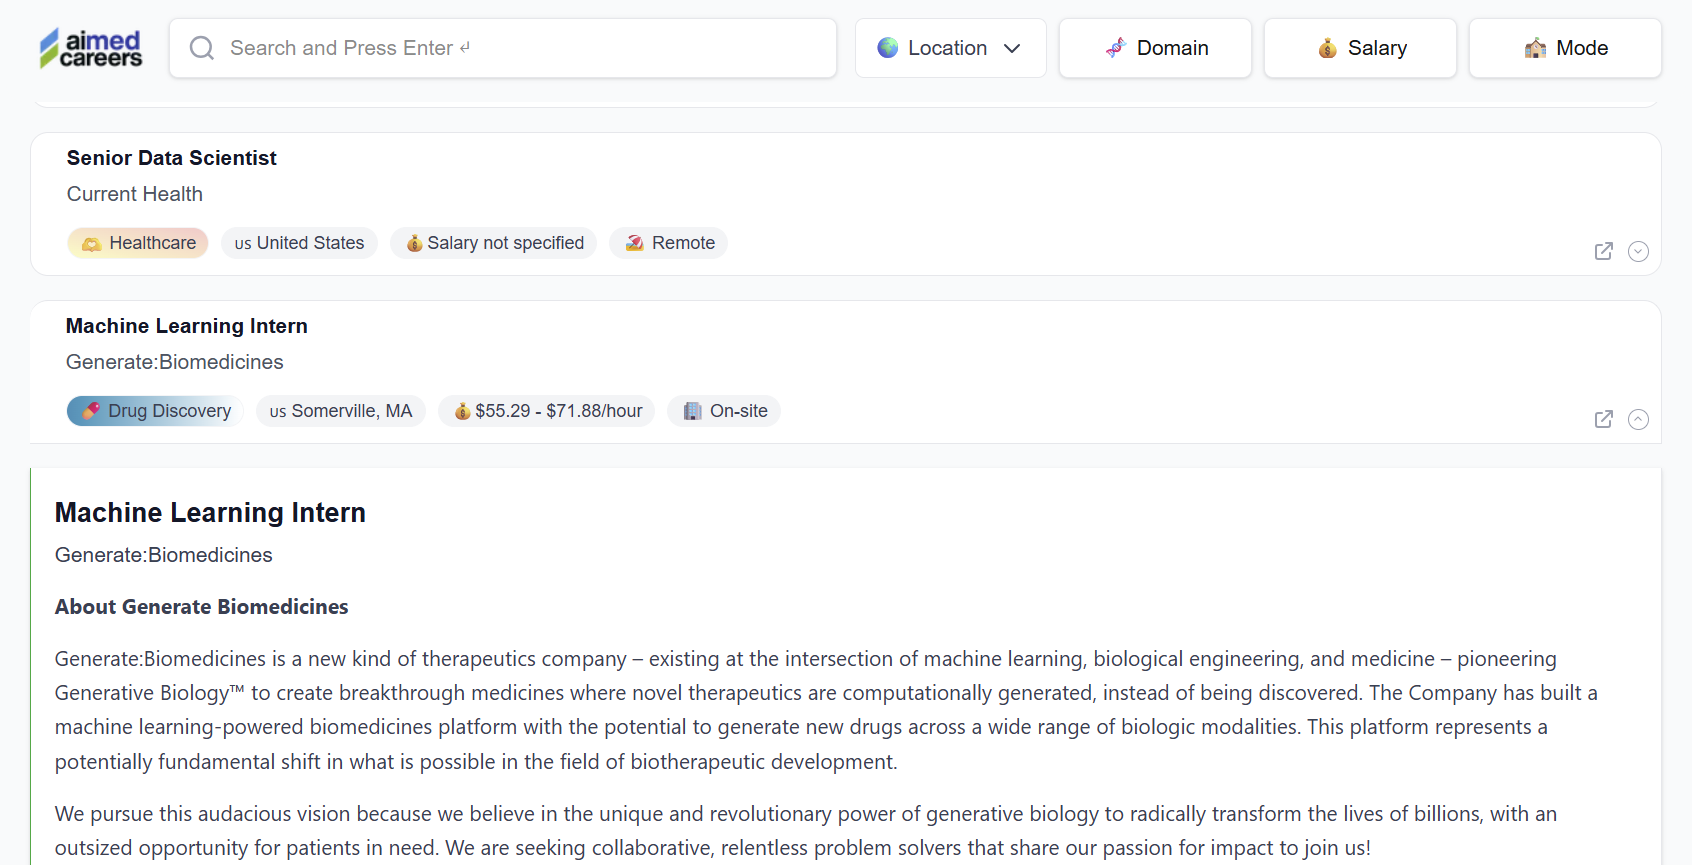
Task: Click the search magnifier icon
Action: tap(202, 48)
